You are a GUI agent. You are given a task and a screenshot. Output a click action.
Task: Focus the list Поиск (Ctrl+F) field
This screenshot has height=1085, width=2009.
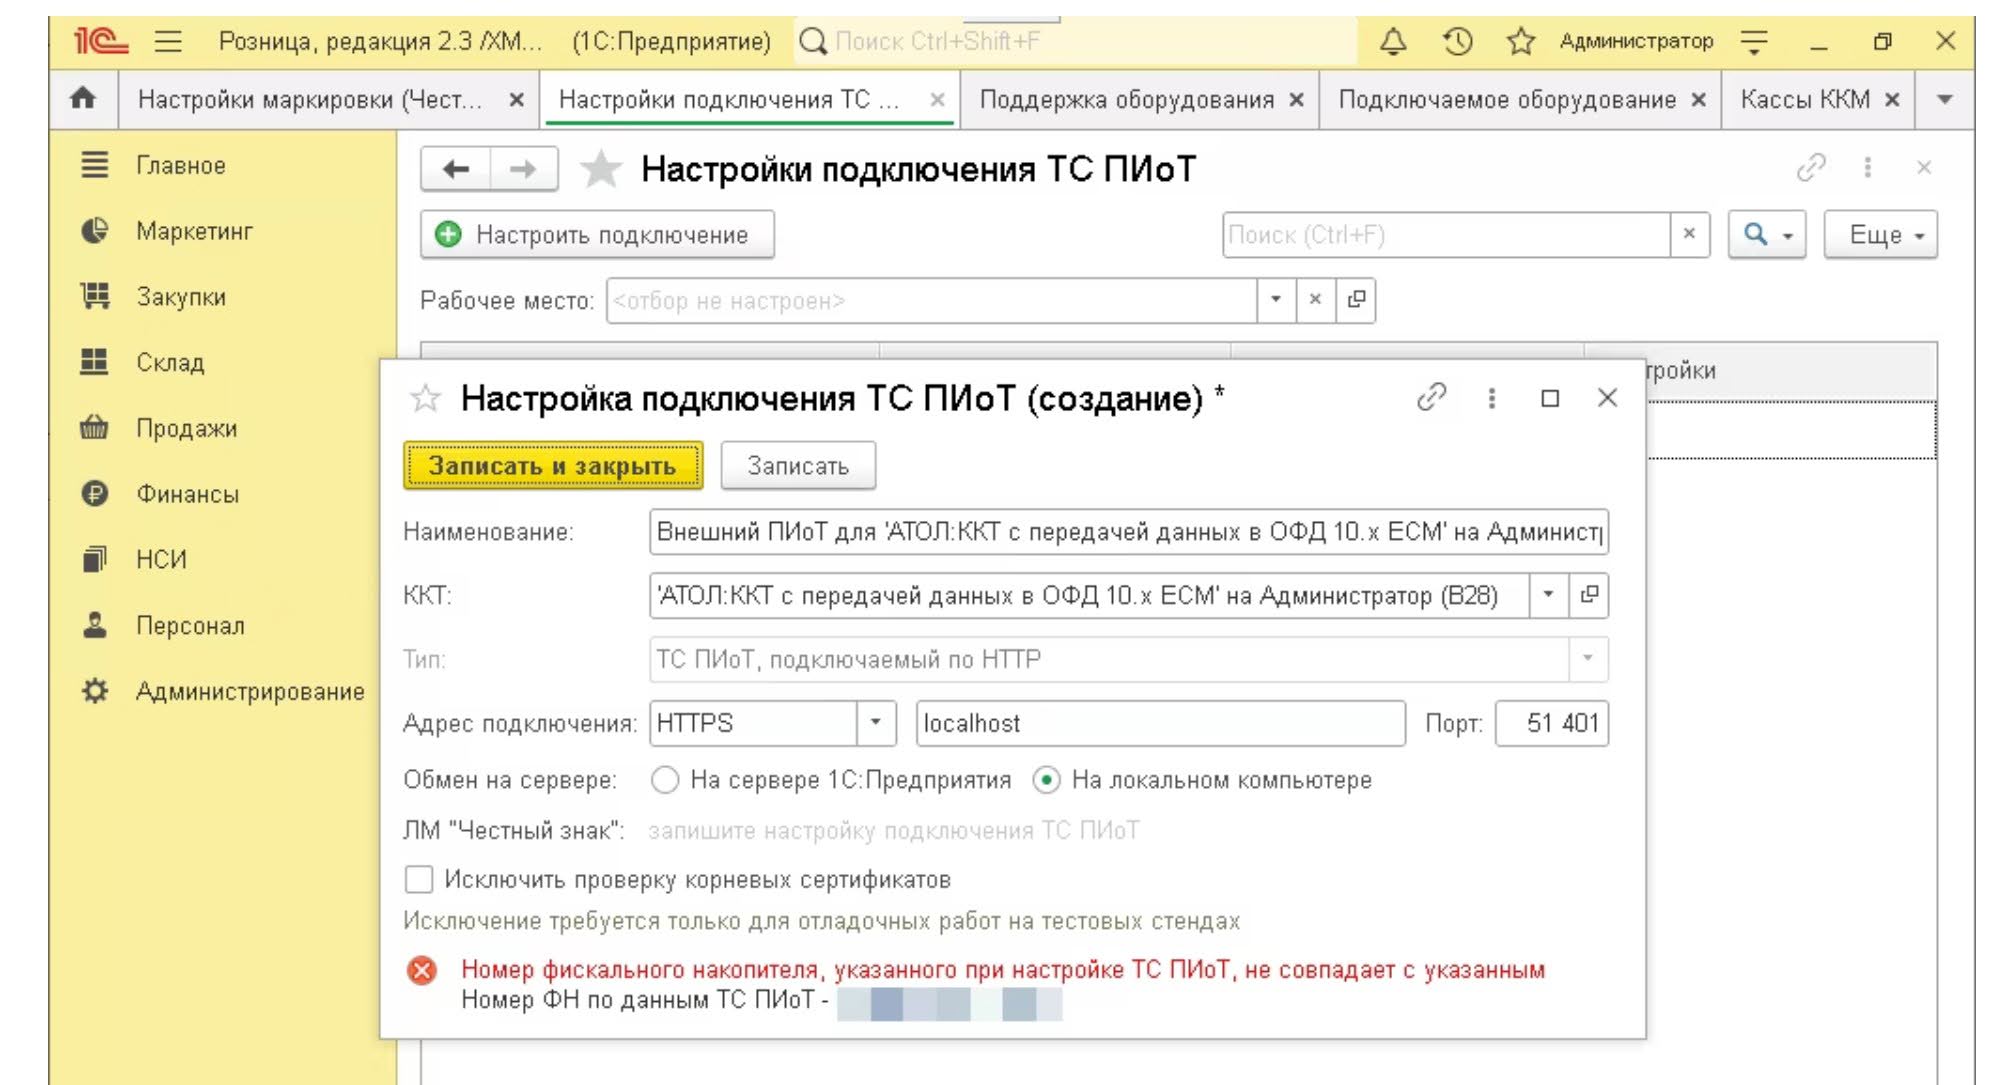[1446, 234]
